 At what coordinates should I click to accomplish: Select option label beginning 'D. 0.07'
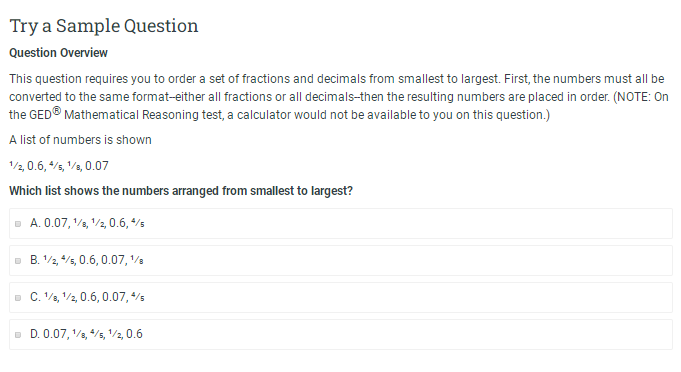point(86,334)
